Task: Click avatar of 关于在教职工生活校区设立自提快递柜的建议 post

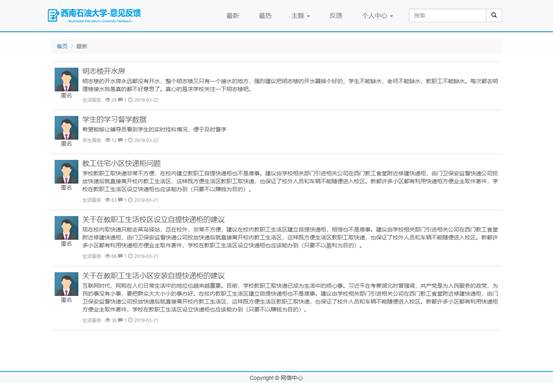Action: (66, 228)
